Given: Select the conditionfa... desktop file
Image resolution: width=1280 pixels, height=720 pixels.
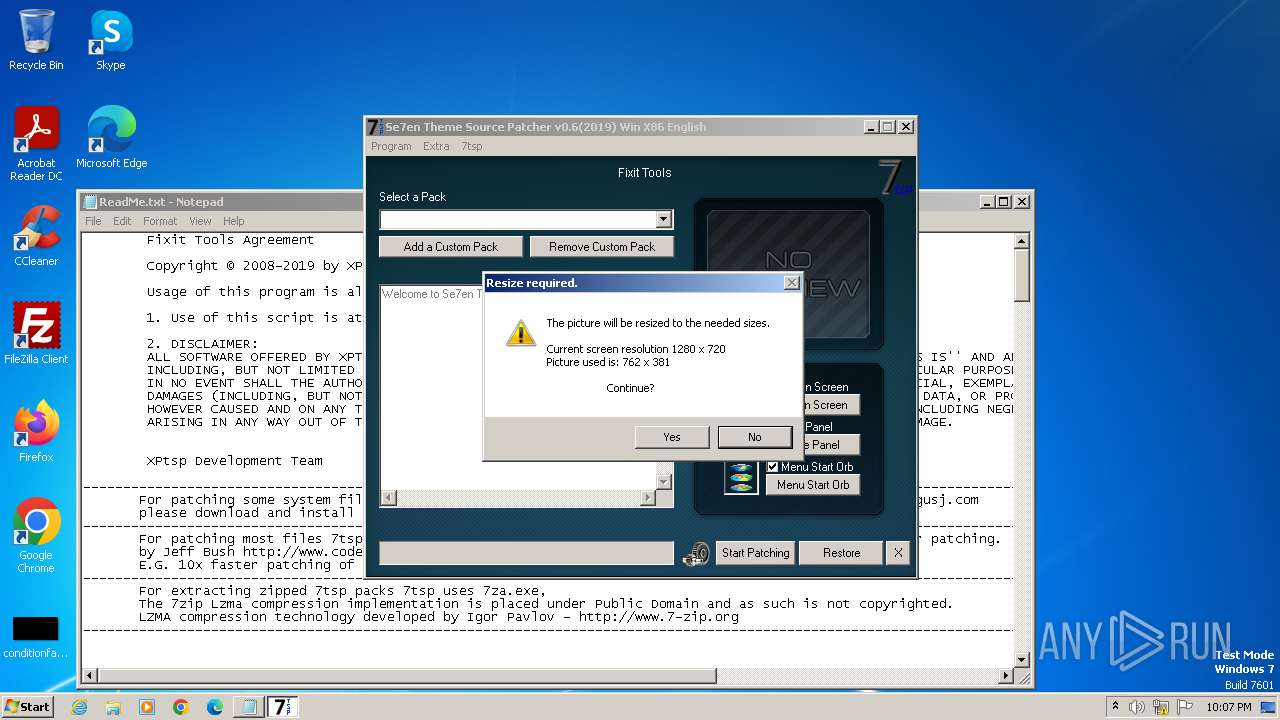Looking at the screenshot, I should pyautogui.click(x=36, y=637).
